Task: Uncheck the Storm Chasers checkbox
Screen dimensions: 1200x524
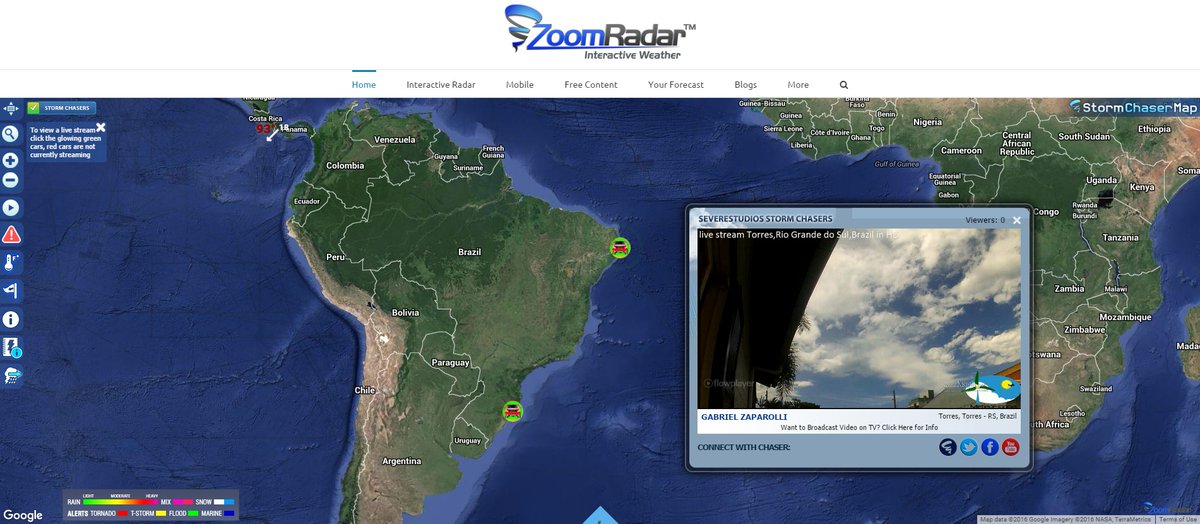Action: [x=33, y=107]
